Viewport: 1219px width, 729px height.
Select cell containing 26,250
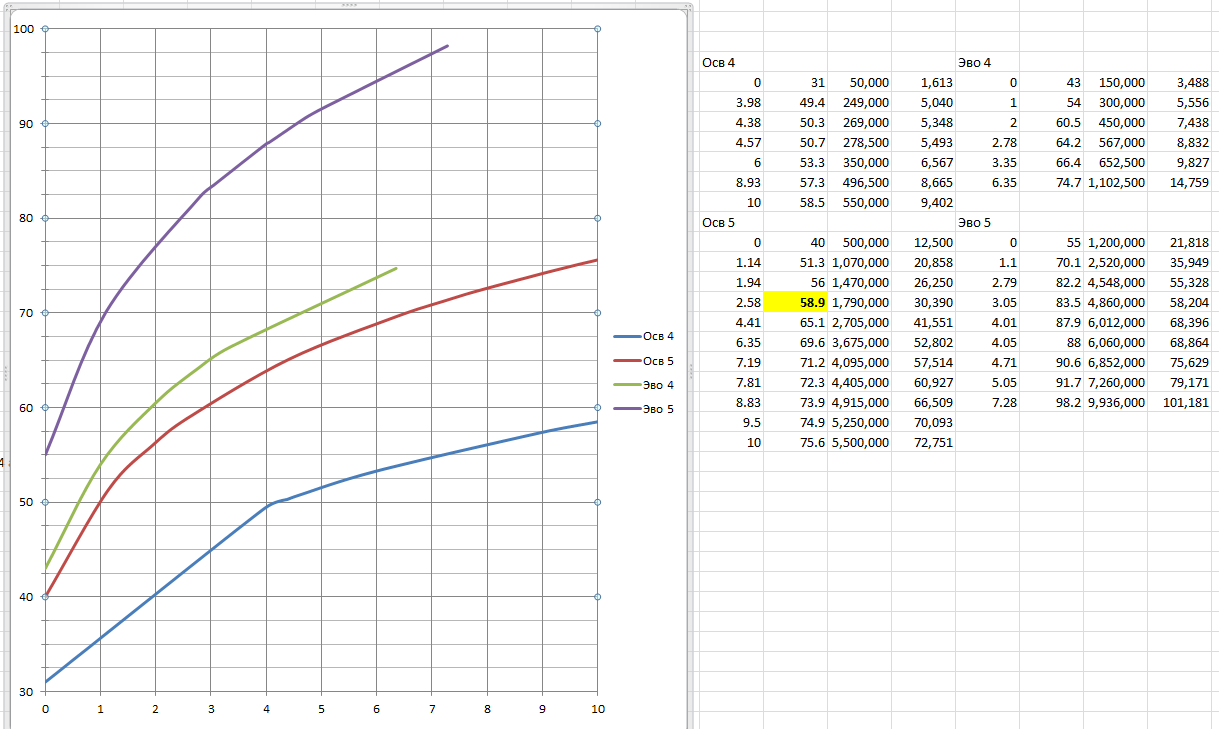coord(923,282)
